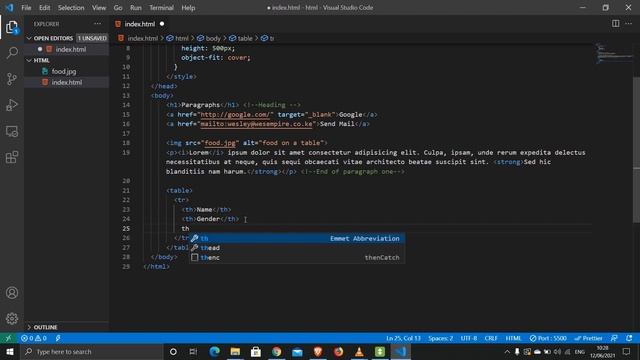Click the 1 UNSAVED badge

click(x=92, y=38)
